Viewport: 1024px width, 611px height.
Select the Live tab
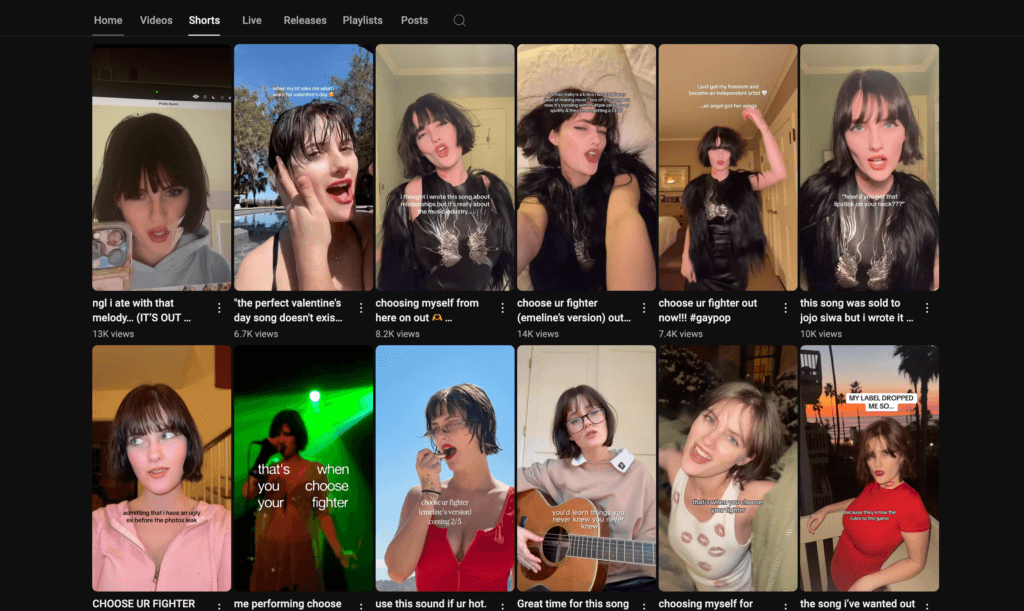252,20
